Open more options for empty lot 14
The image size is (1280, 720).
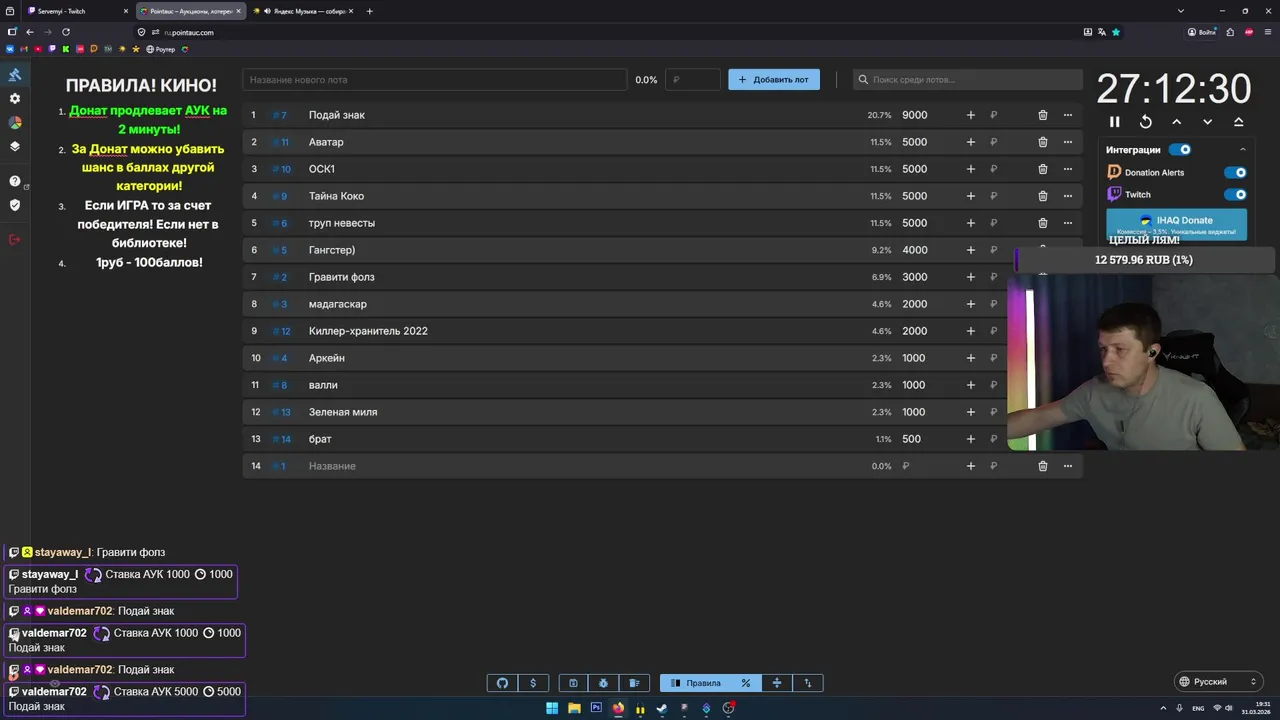[1068, 466]
